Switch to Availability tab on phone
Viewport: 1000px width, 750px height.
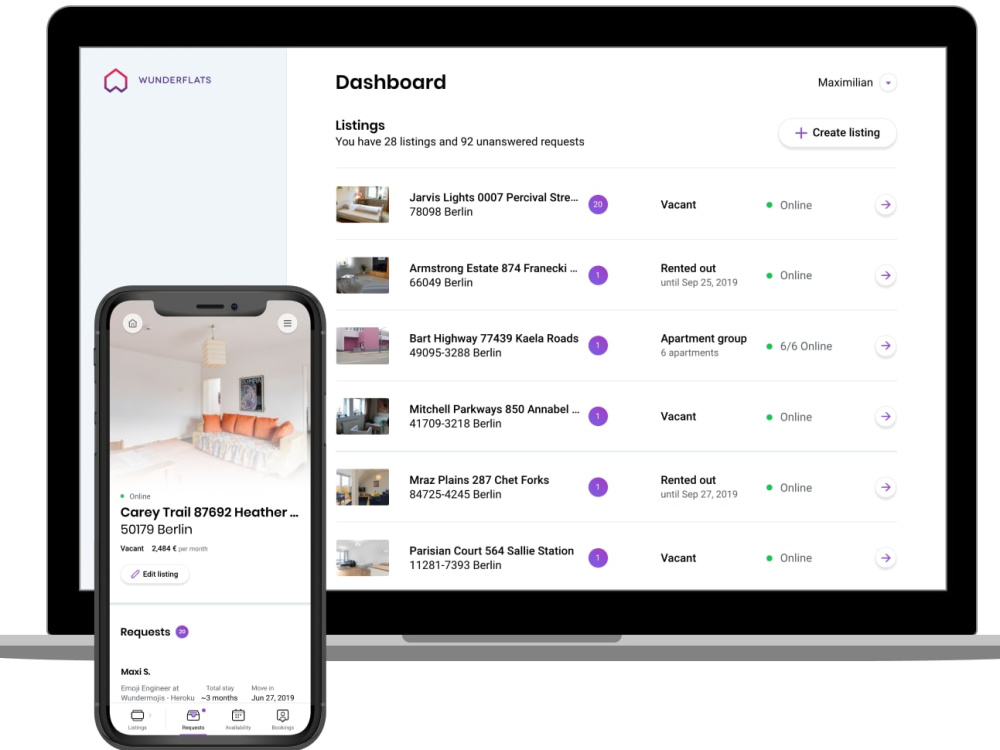pyautogui.click(x=238, y=719)
